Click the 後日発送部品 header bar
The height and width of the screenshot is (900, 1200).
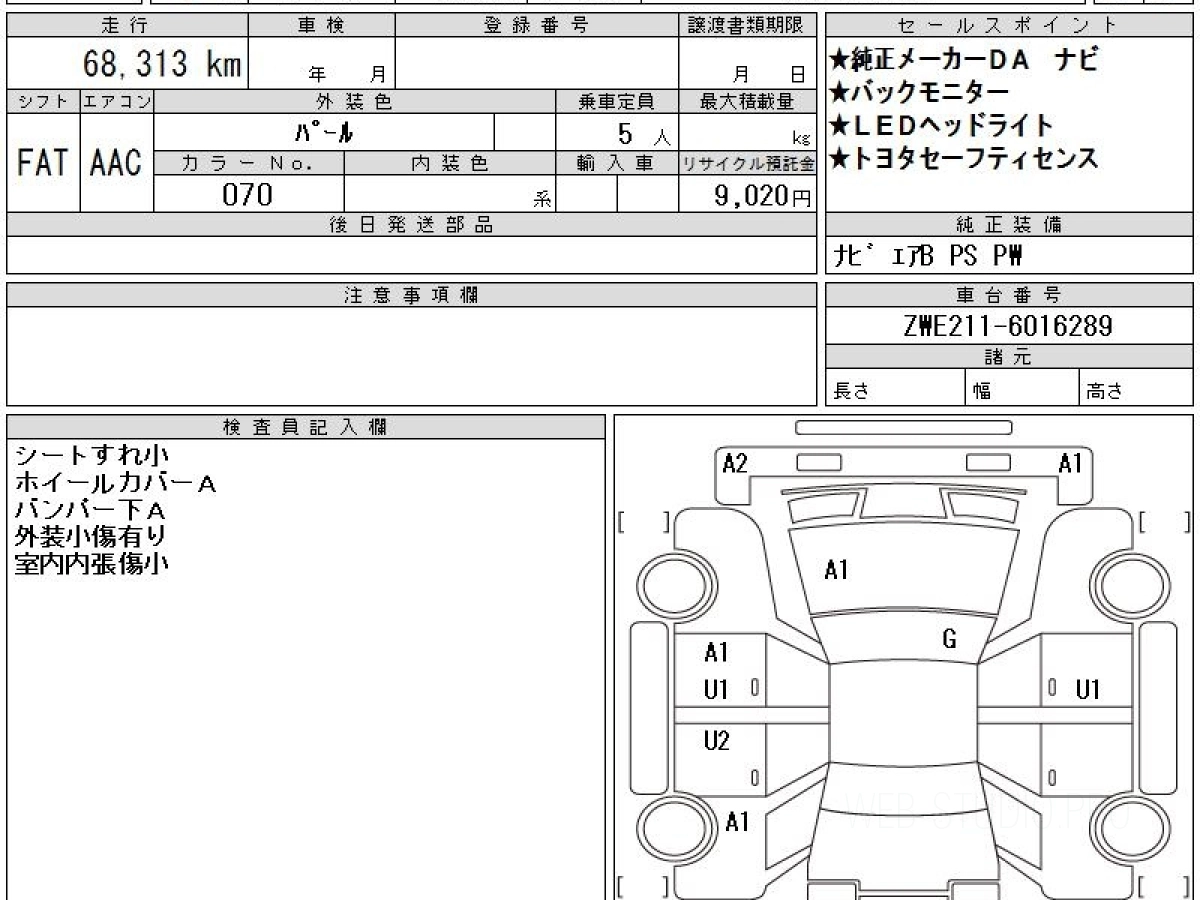click(411, 225)
